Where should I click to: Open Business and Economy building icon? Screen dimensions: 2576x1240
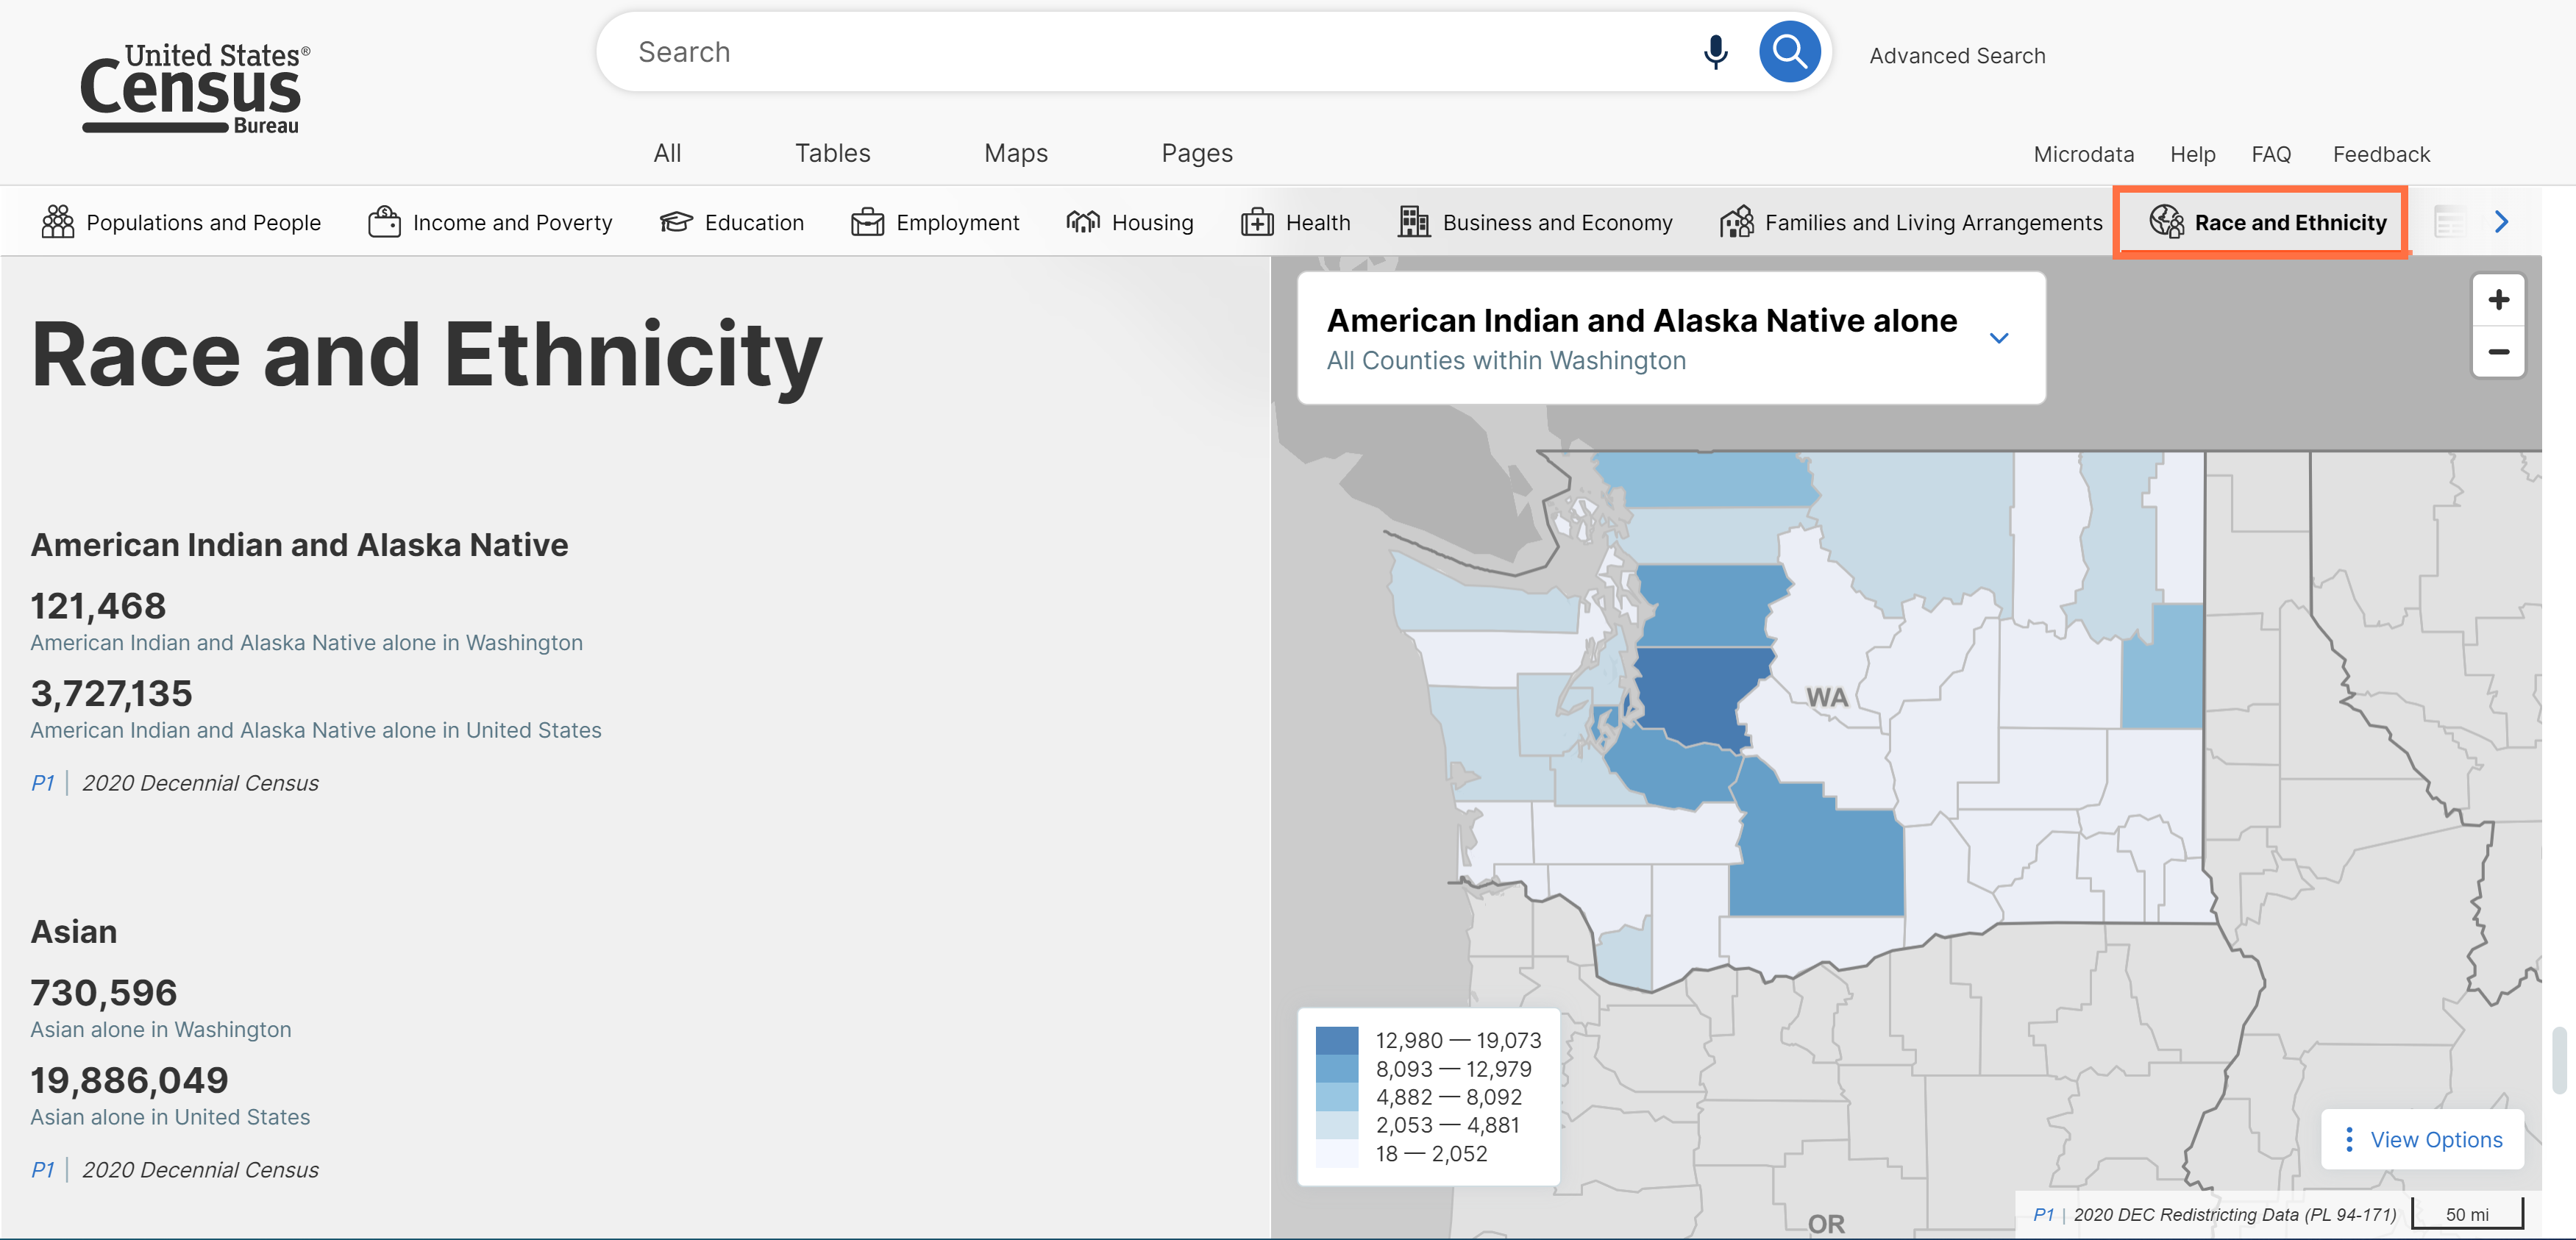coord(1413,222)
